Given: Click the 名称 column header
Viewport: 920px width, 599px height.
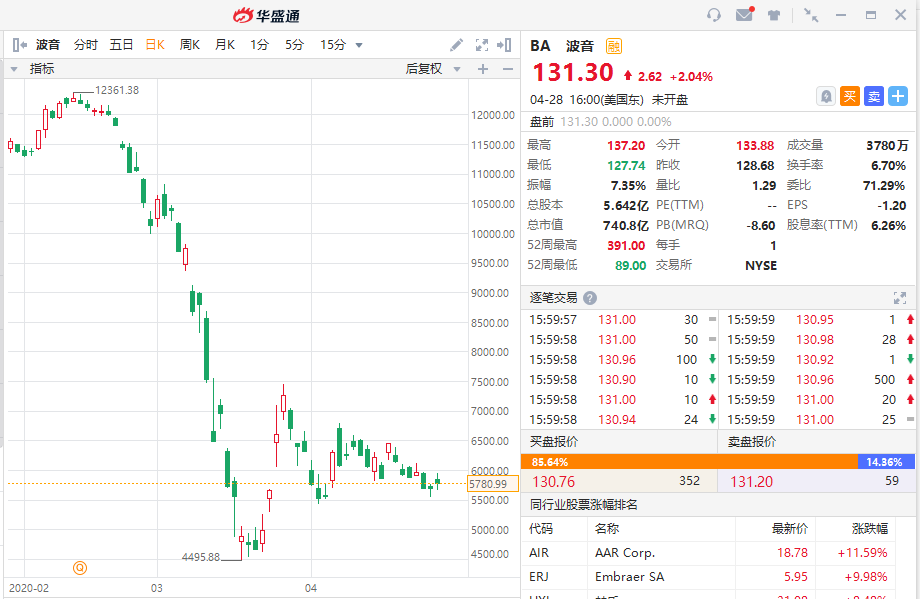Looking at the screenshot, I should [x=607, y=529].
